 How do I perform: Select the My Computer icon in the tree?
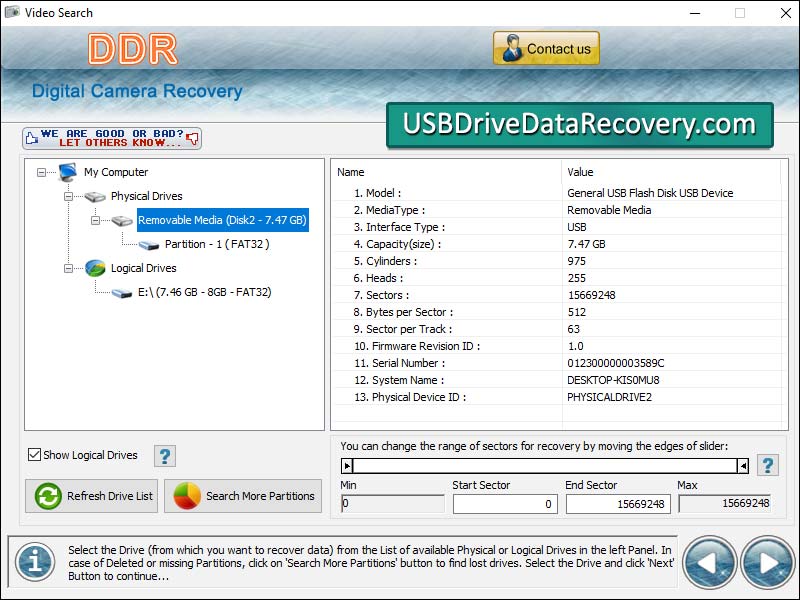(68, 172)
